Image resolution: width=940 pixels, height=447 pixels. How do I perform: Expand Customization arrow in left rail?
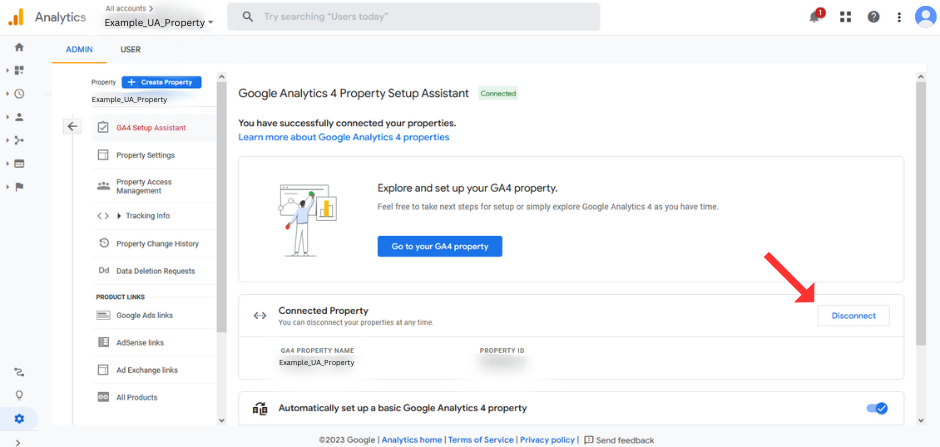[8, 70]
